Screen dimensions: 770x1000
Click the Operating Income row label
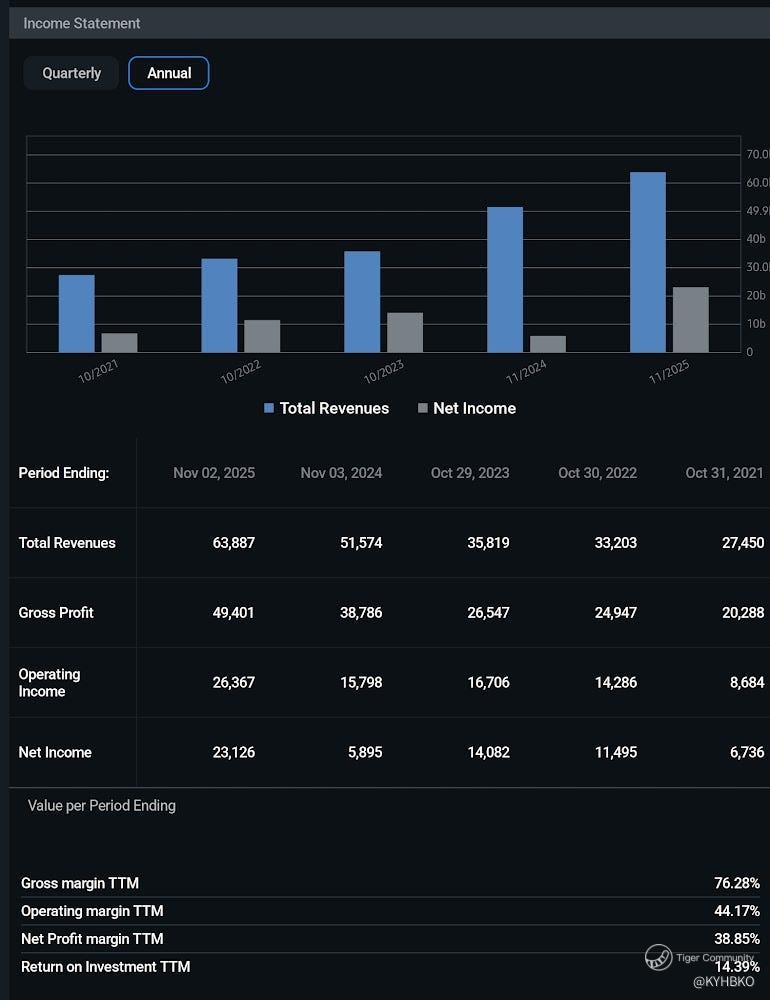click(49, 682)
